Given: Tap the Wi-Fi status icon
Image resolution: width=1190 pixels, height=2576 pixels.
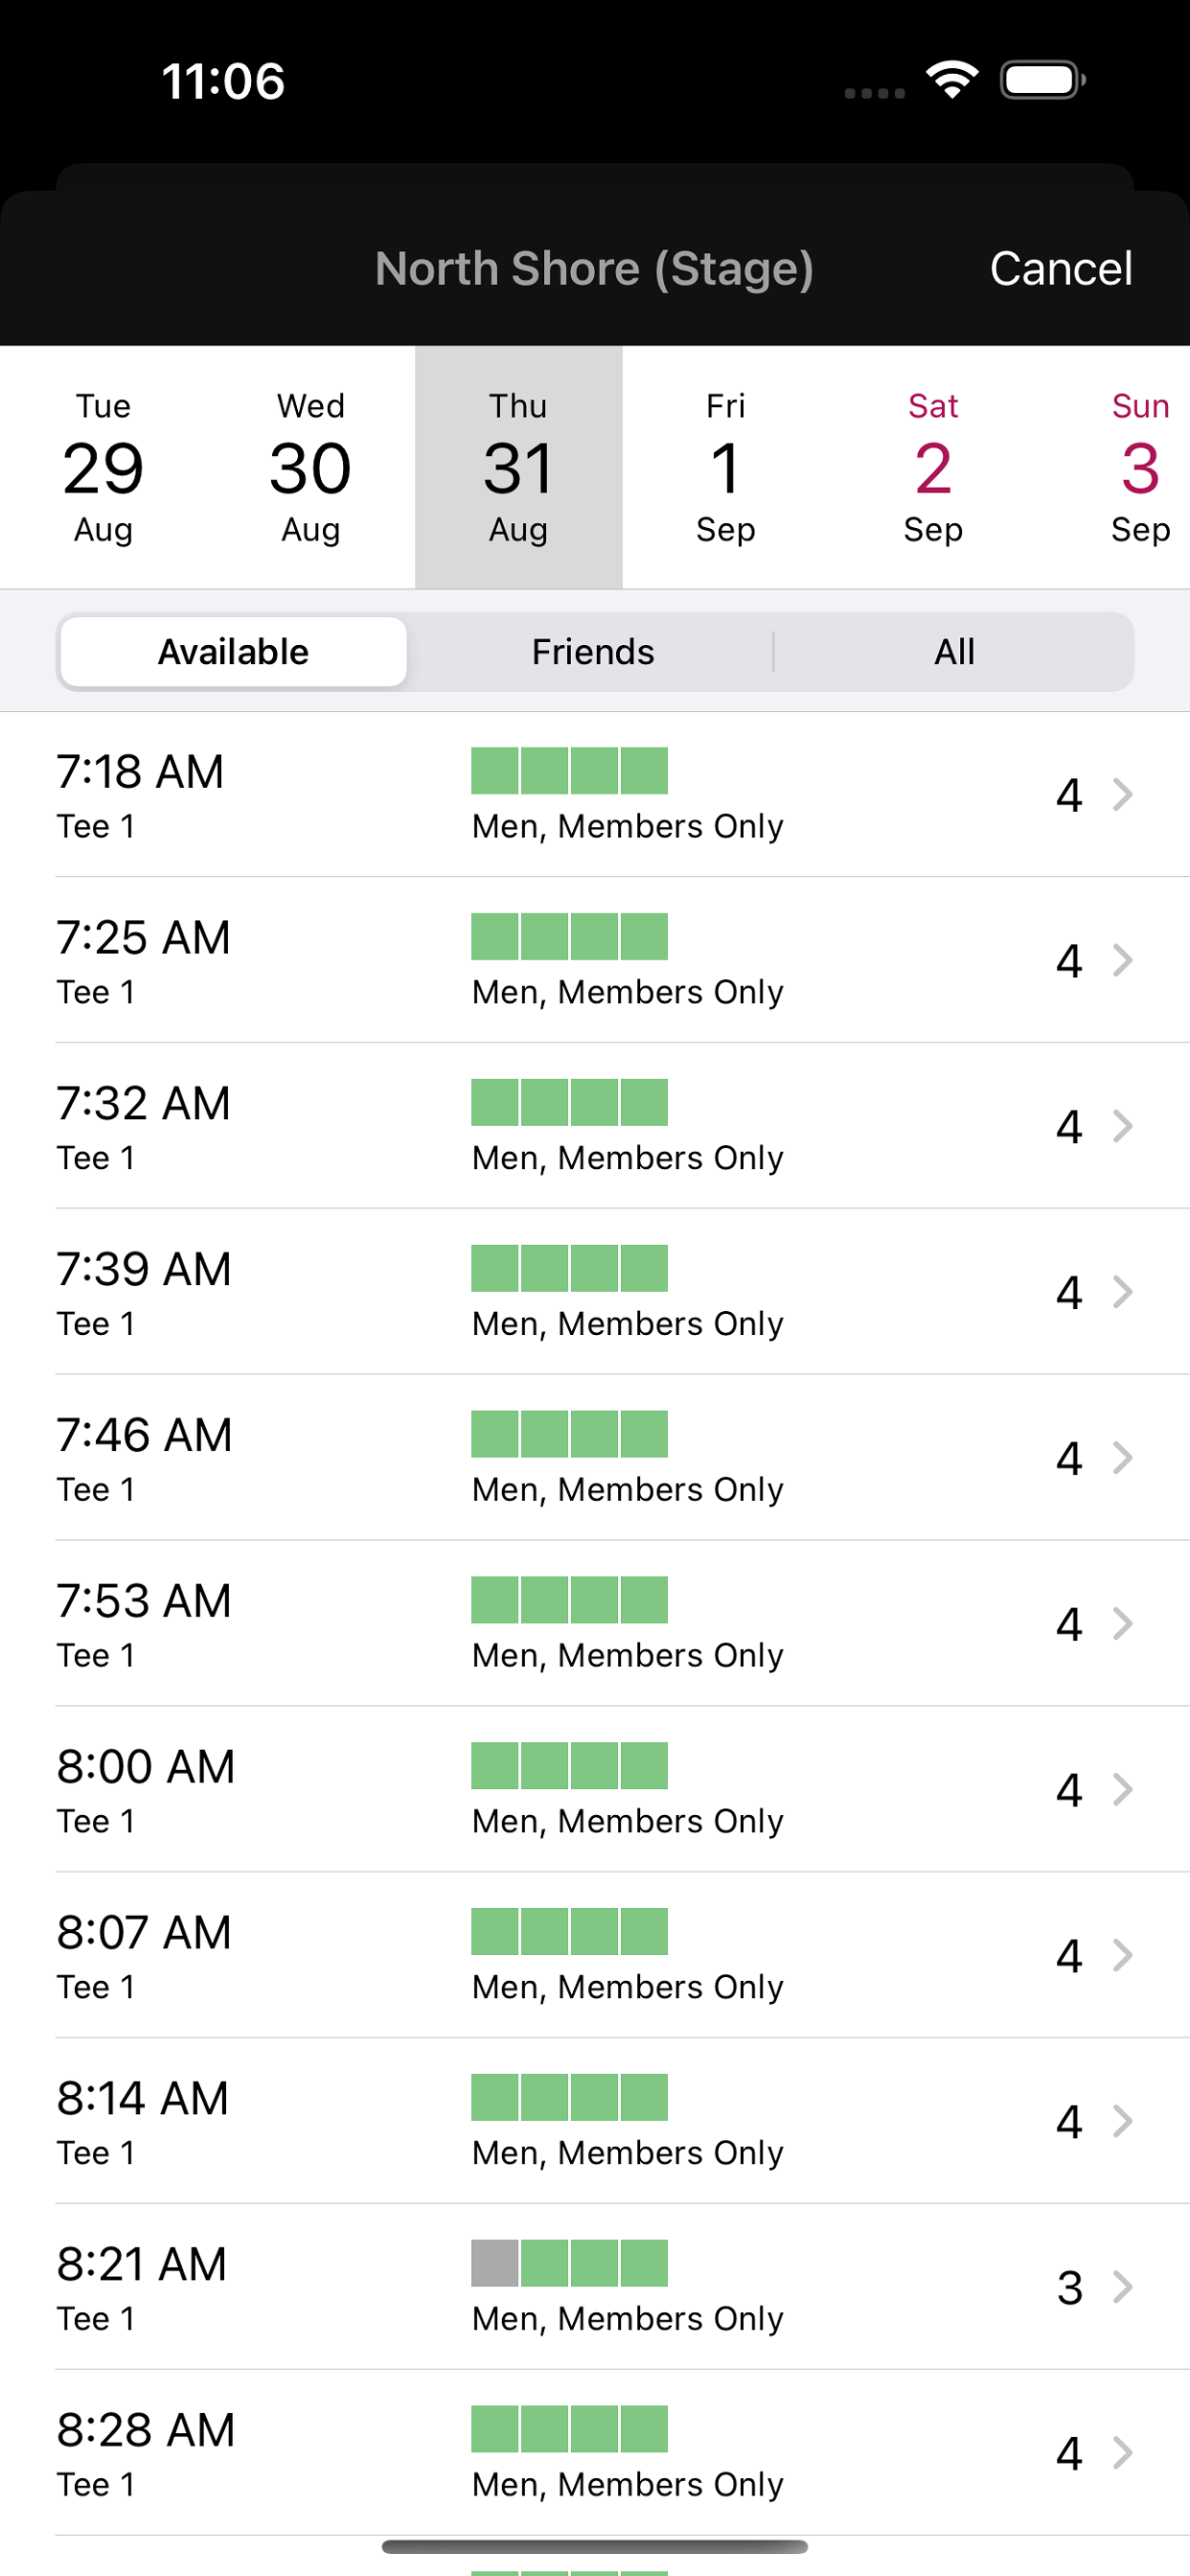Looking at the screenshot, I should [951, 80].
